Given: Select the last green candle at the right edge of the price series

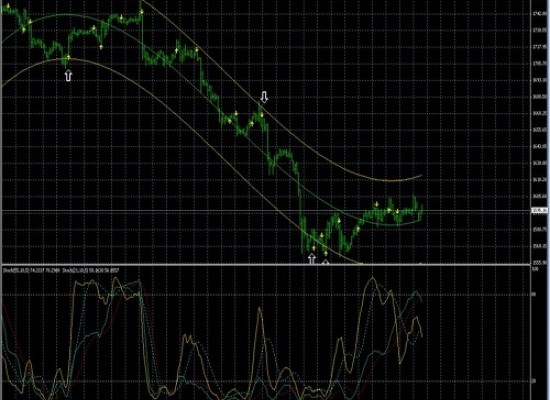Looking at the screenshot, I should (x=421, y=212).
